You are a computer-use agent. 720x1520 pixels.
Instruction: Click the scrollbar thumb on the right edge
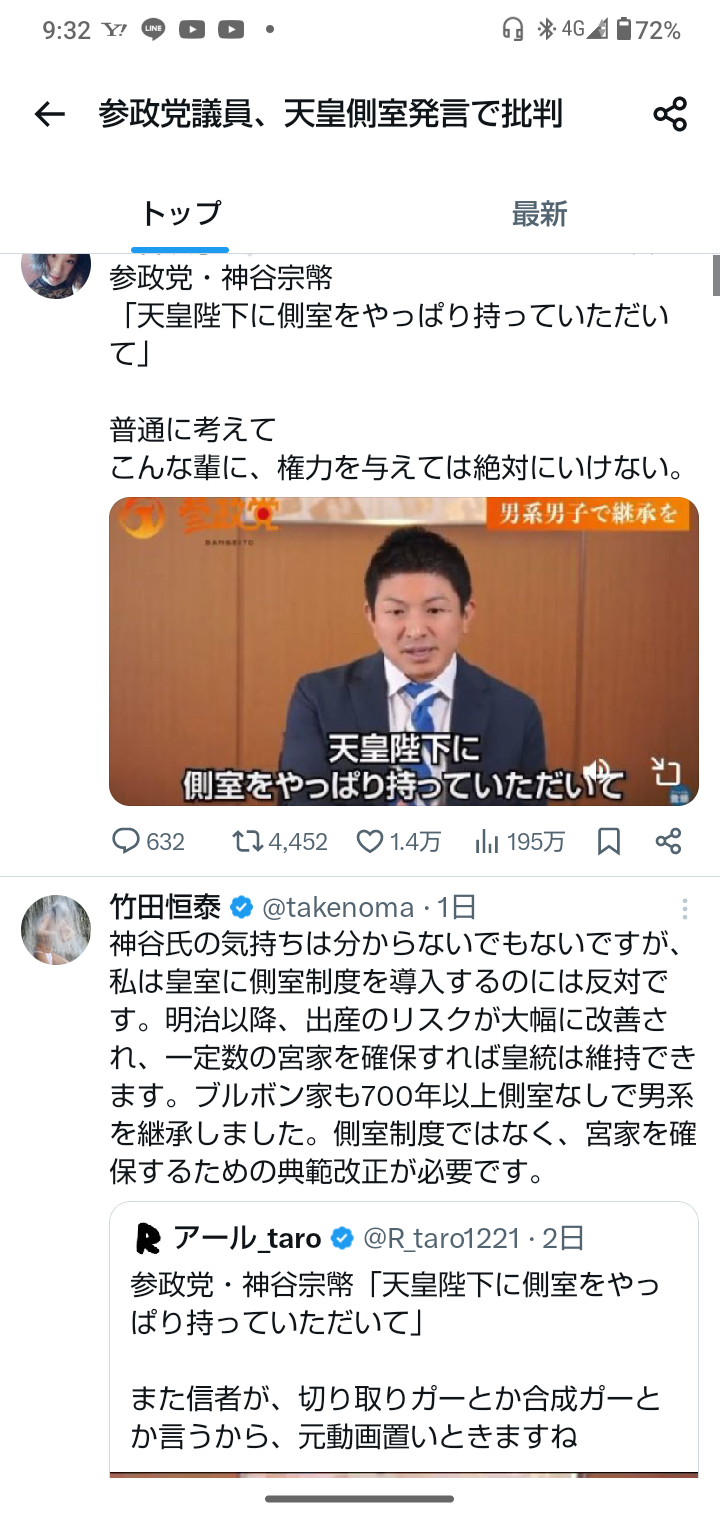tap(716, 275)
